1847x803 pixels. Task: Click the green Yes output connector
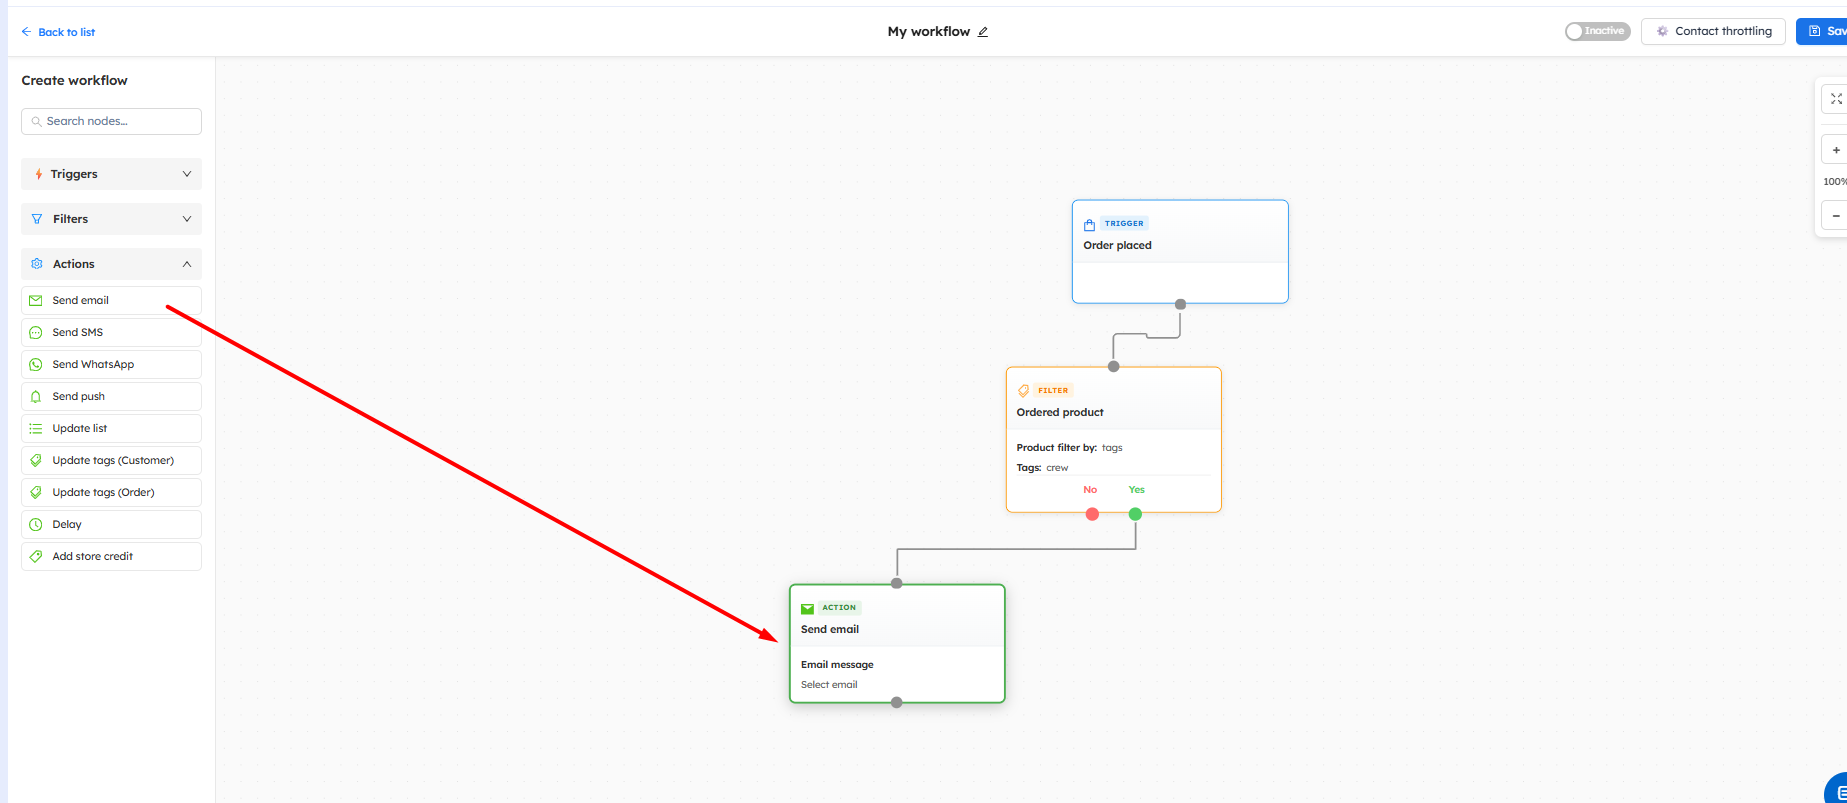click(1135, 514)
